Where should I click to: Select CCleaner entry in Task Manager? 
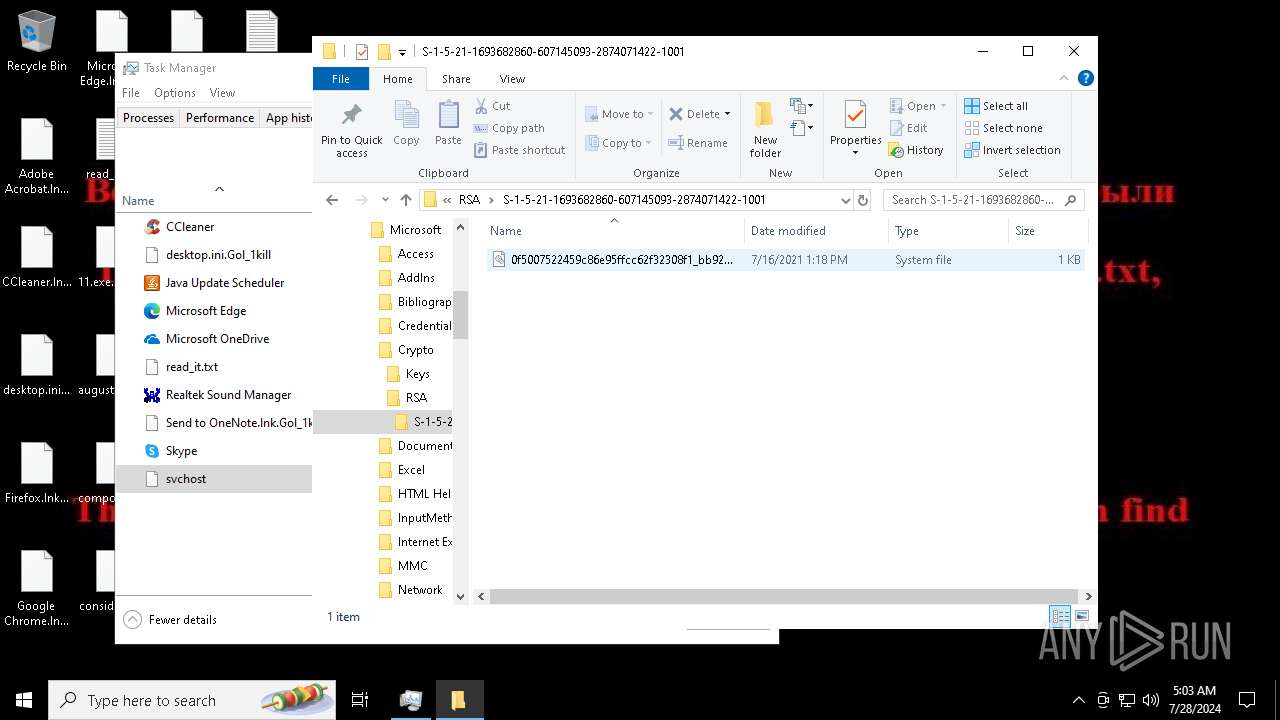(x=214, y=227)
